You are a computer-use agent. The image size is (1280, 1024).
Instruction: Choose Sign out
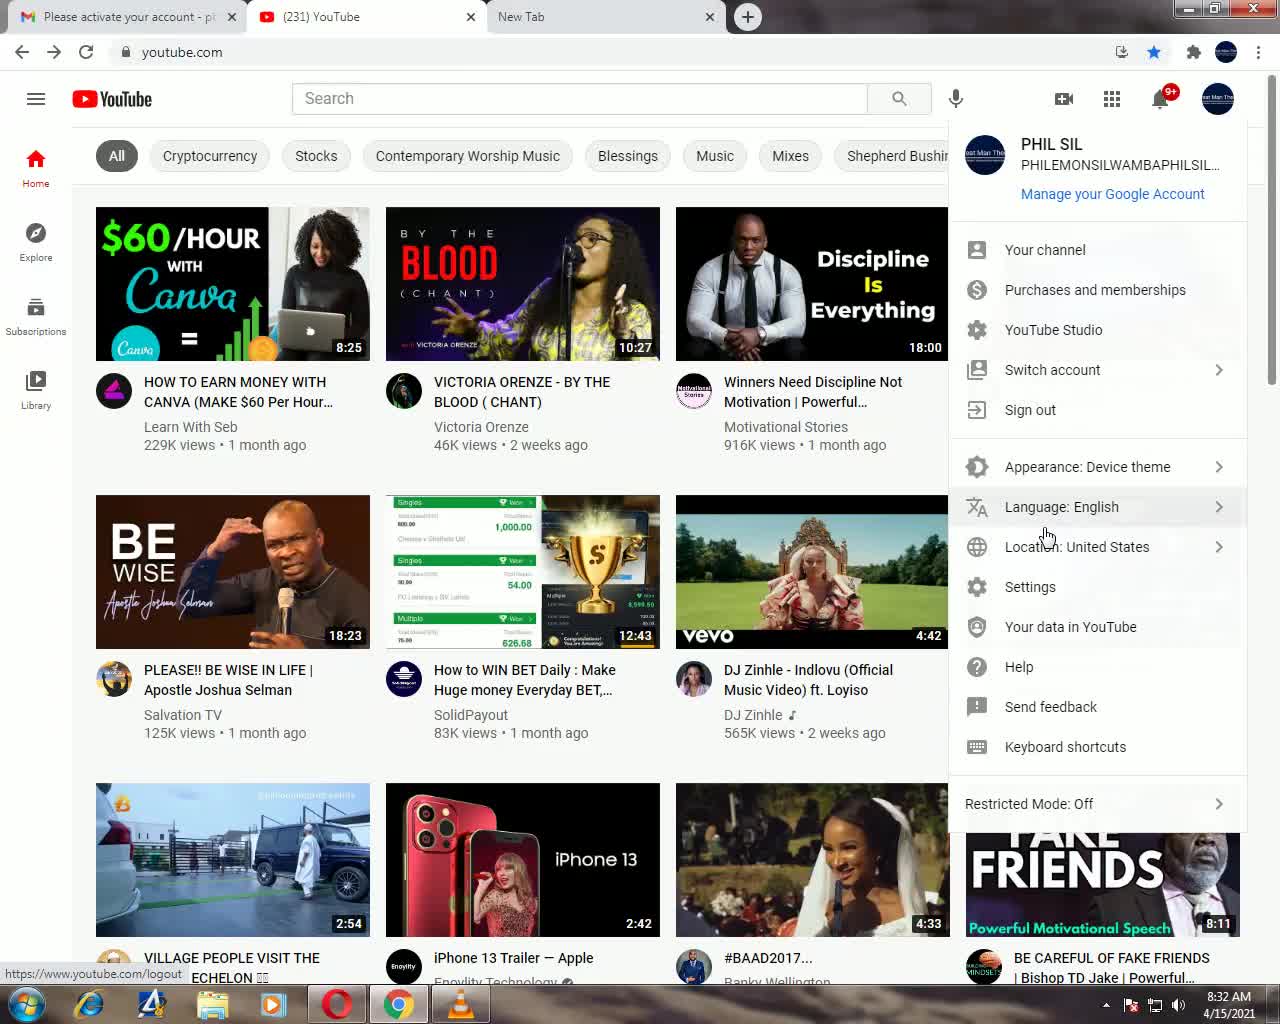tap(1097, 410)
